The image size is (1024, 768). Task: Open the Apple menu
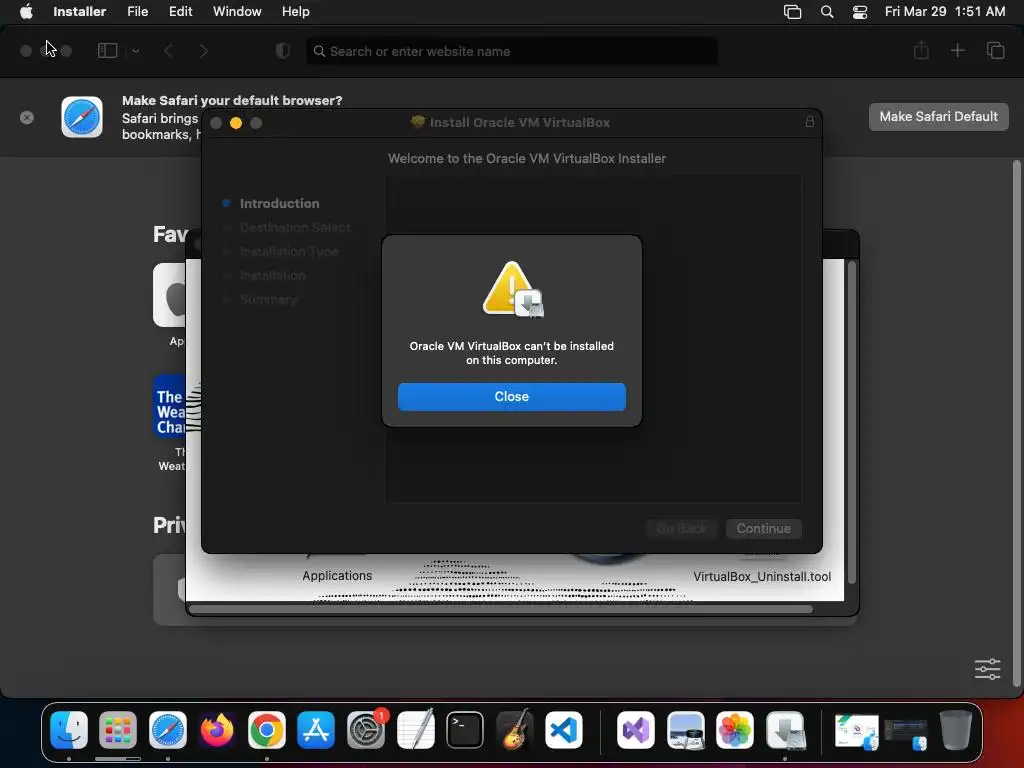point(26,11)
